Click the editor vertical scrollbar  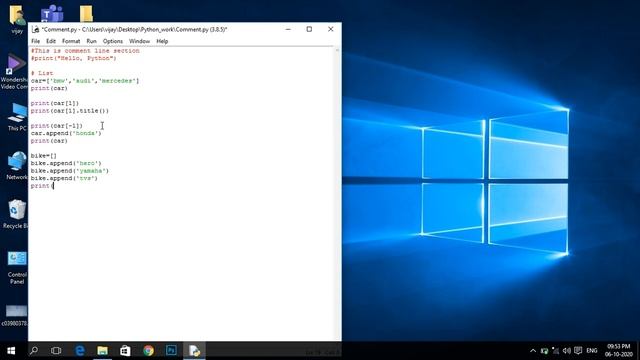337,194
